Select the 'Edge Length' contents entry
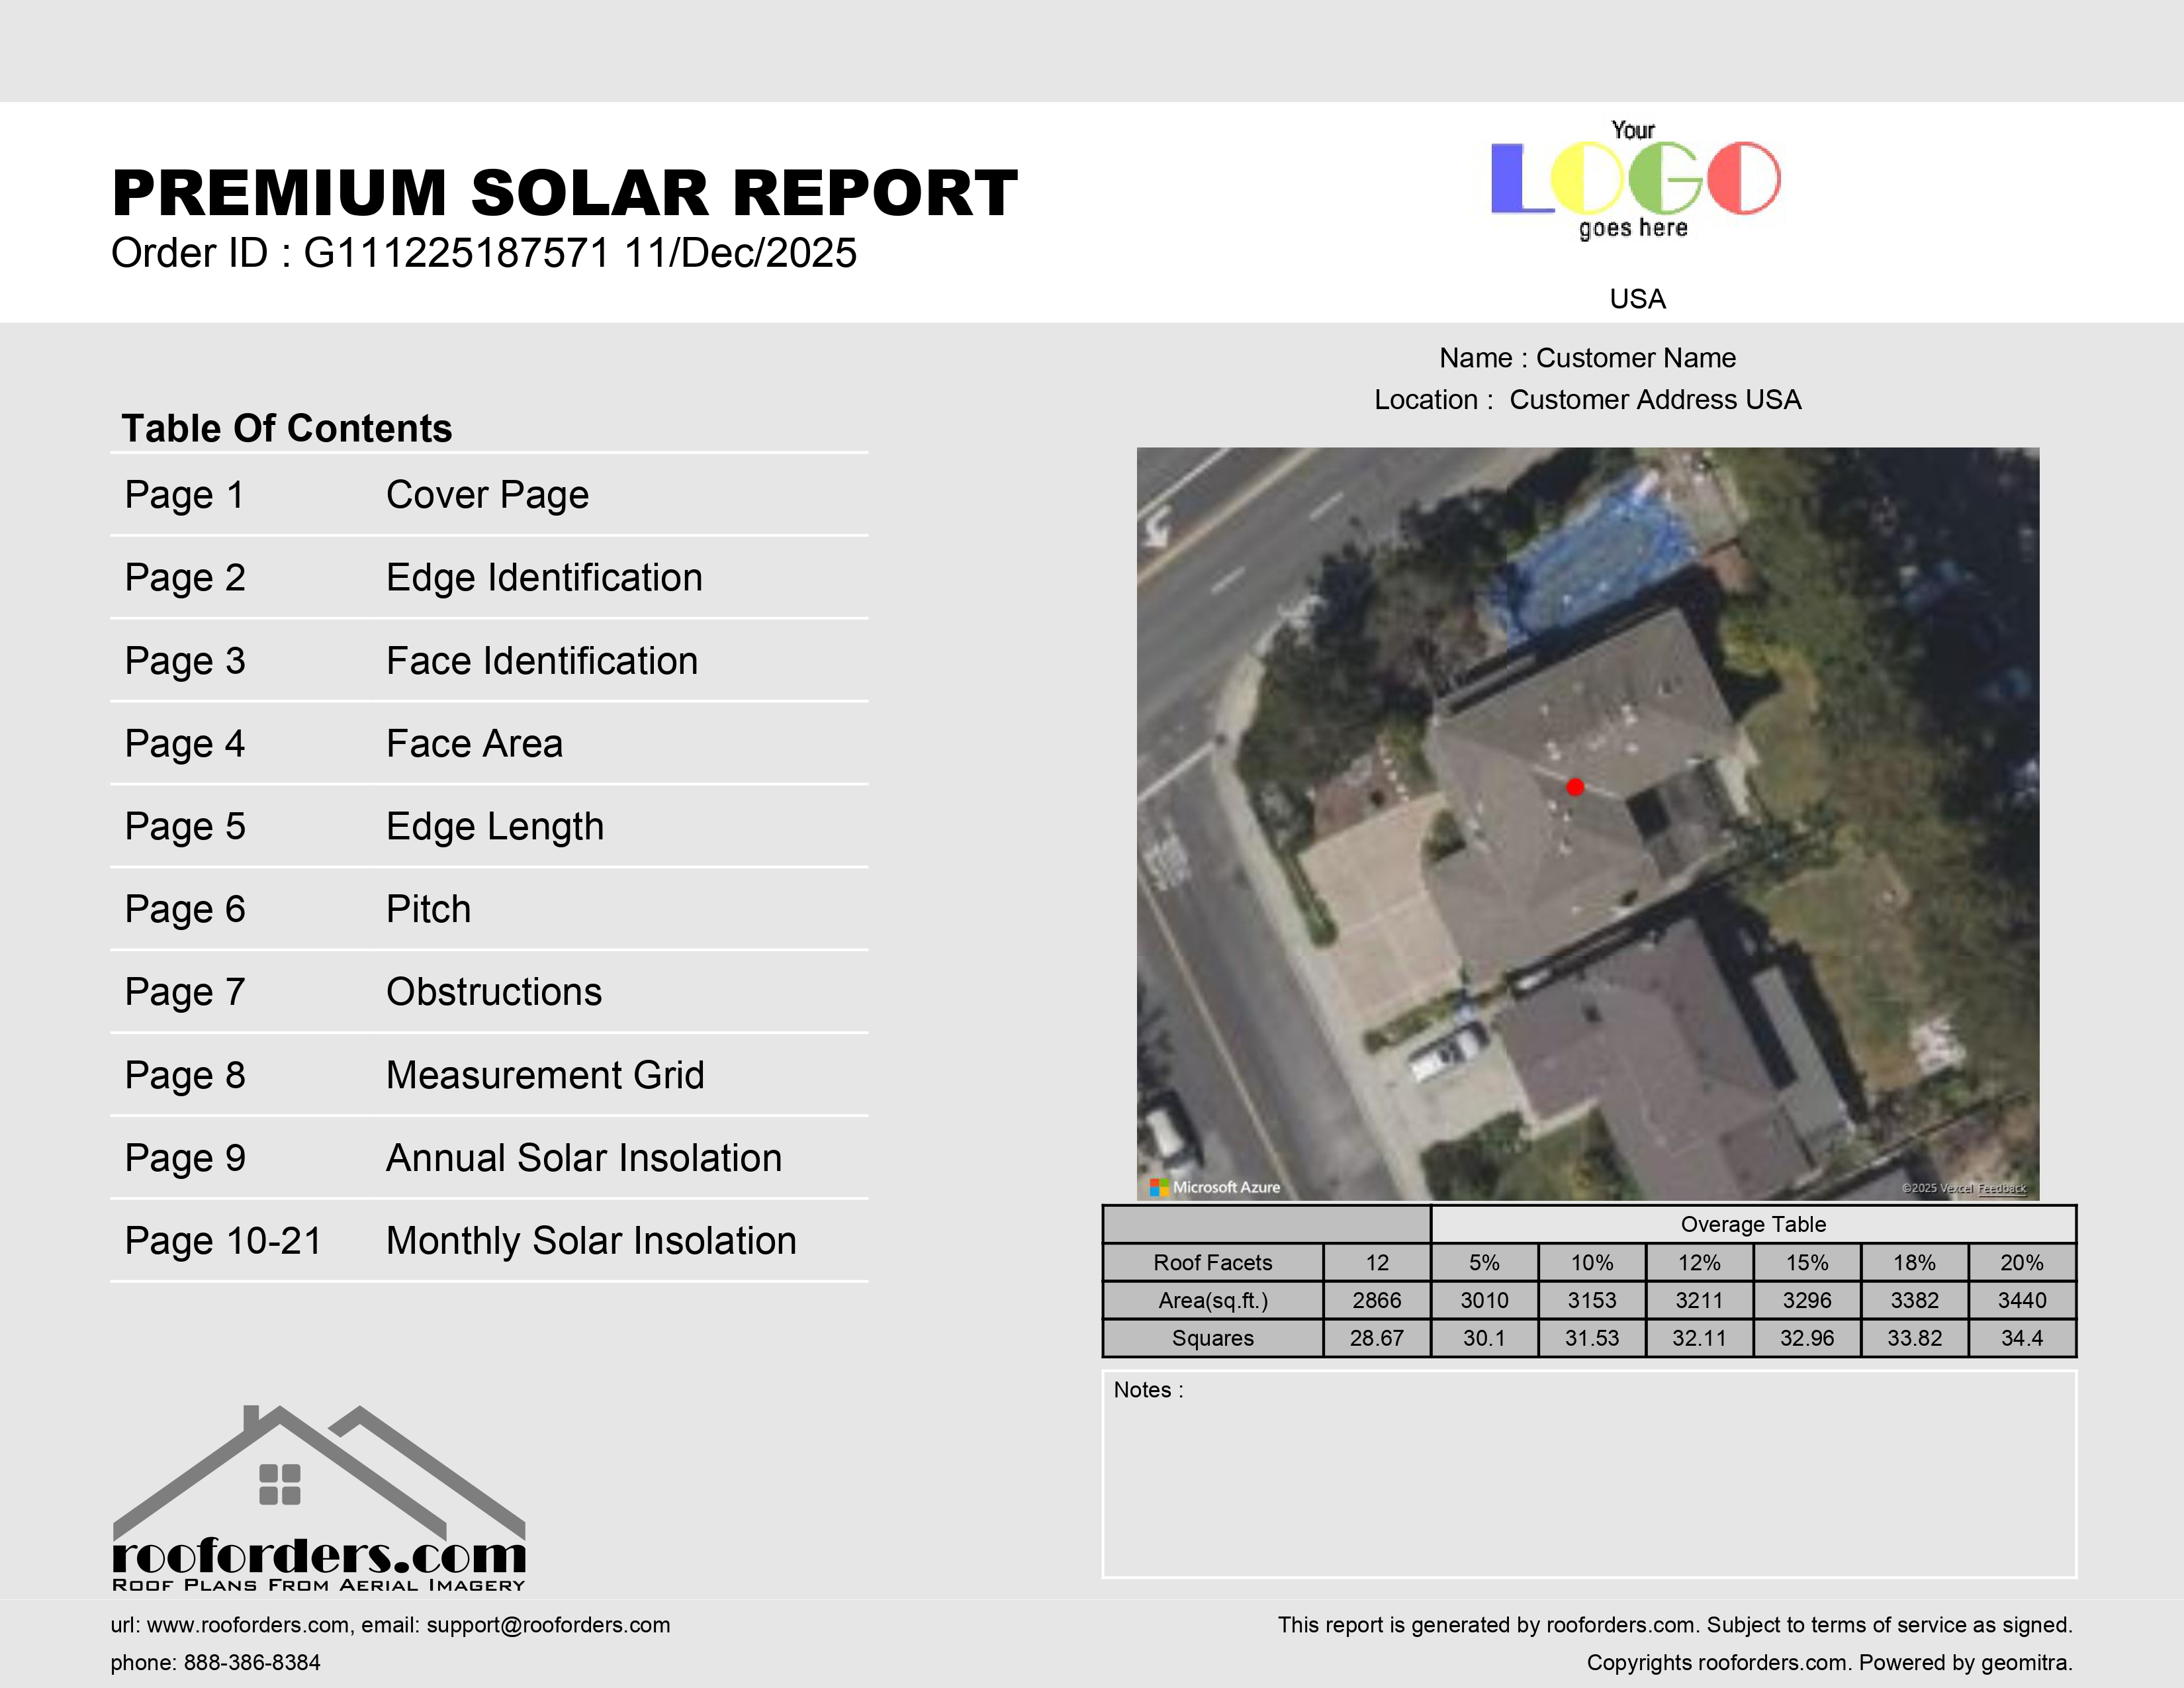 coord(495,827)
